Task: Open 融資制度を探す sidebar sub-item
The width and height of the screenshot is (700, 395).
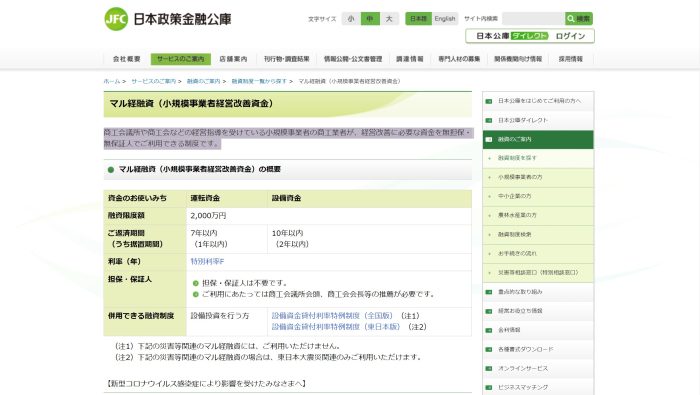Action: click(x=538, y=158)
